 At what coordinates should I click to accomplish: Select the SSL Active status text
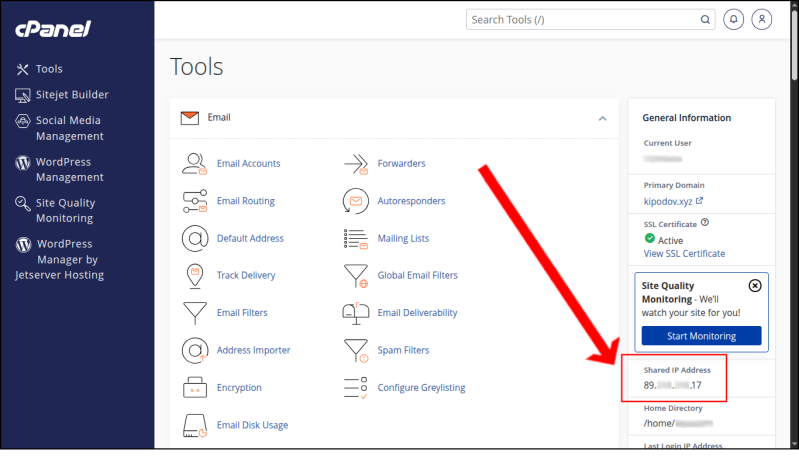pyautogui.click(x=670, y=240)
